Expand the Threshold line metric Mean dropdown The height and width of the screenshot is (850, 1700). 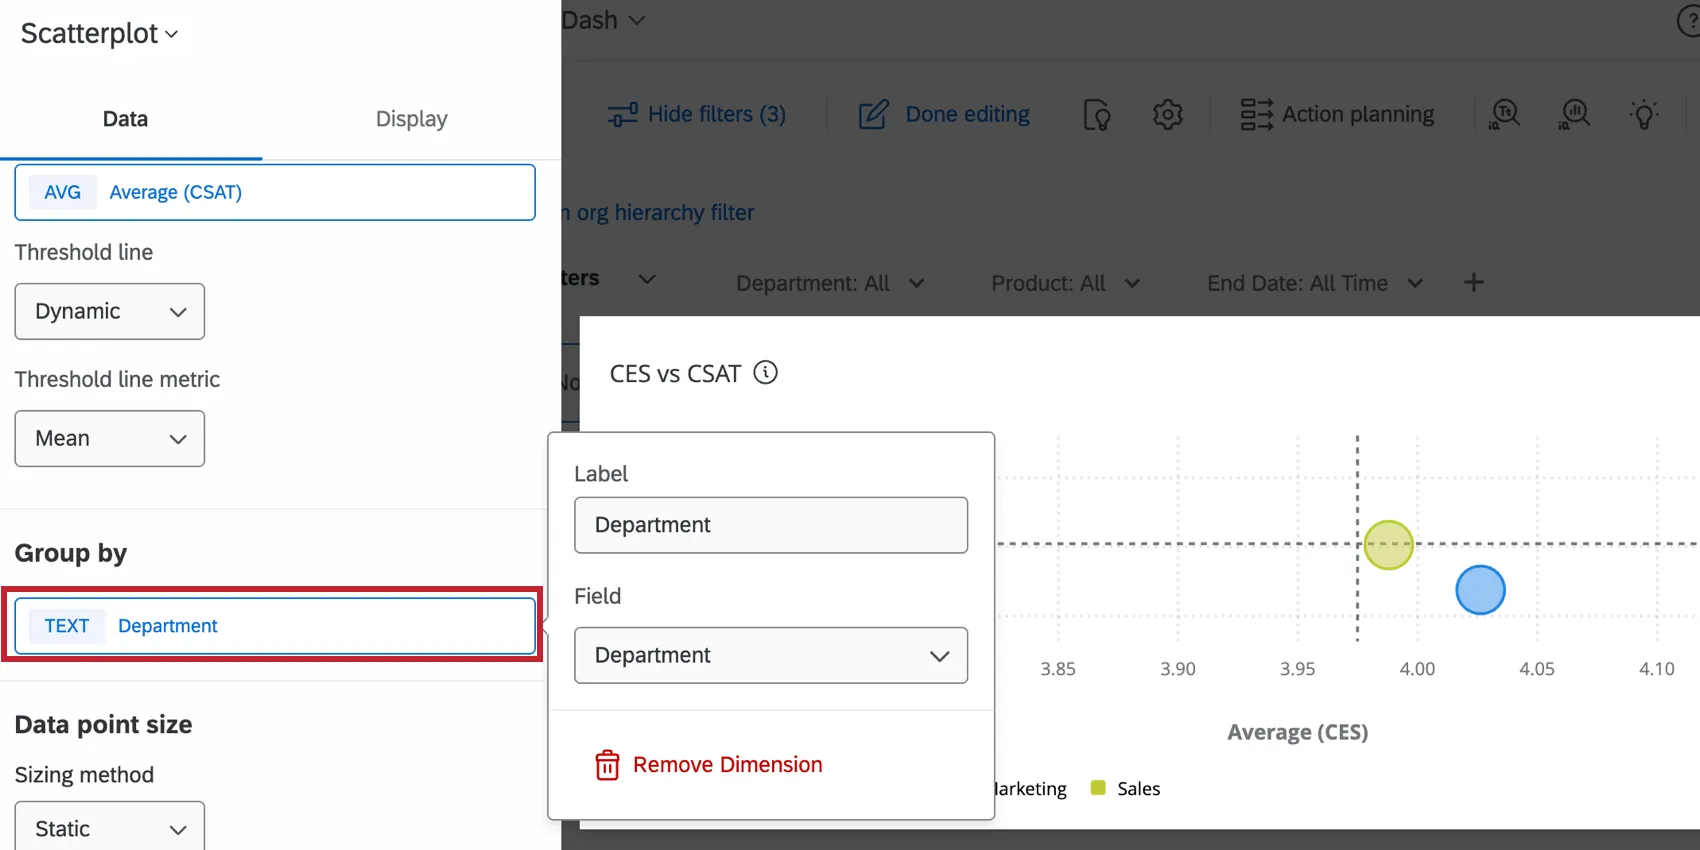click(110, 439)
